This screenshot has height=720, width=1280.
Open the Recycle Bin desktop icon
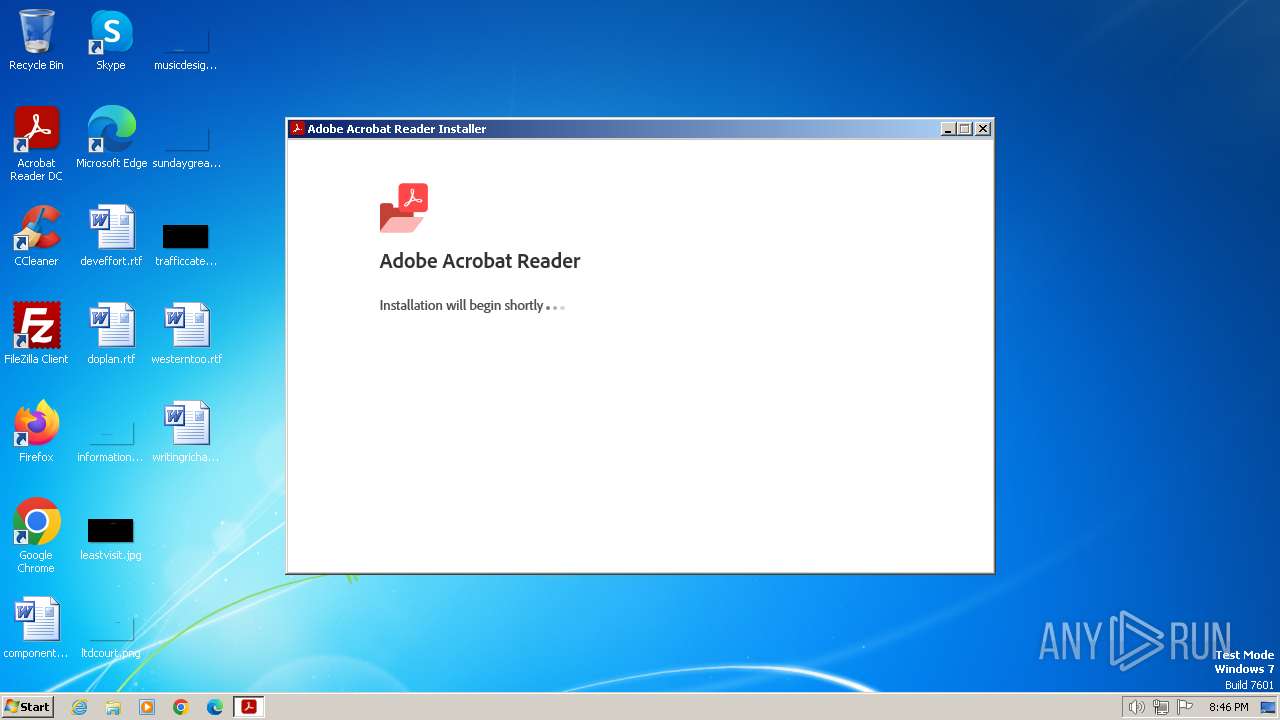click(36, 40)
